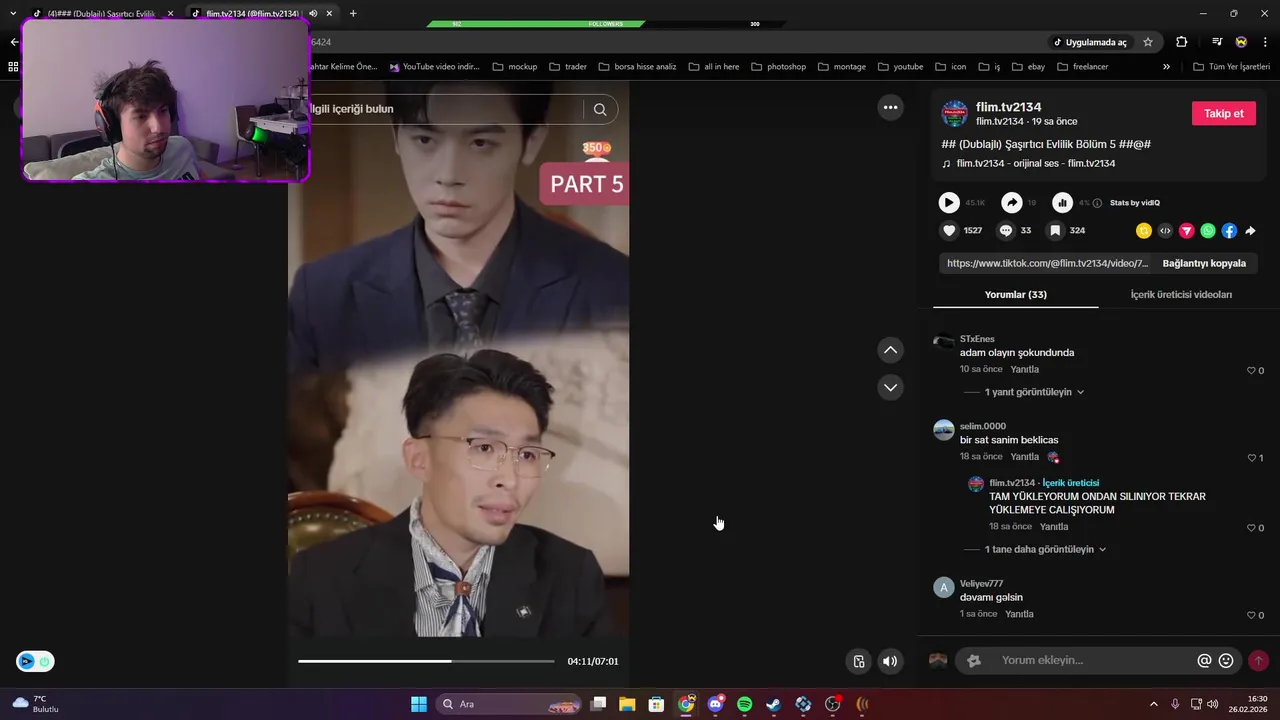Go to next video with down arrow

890,387
